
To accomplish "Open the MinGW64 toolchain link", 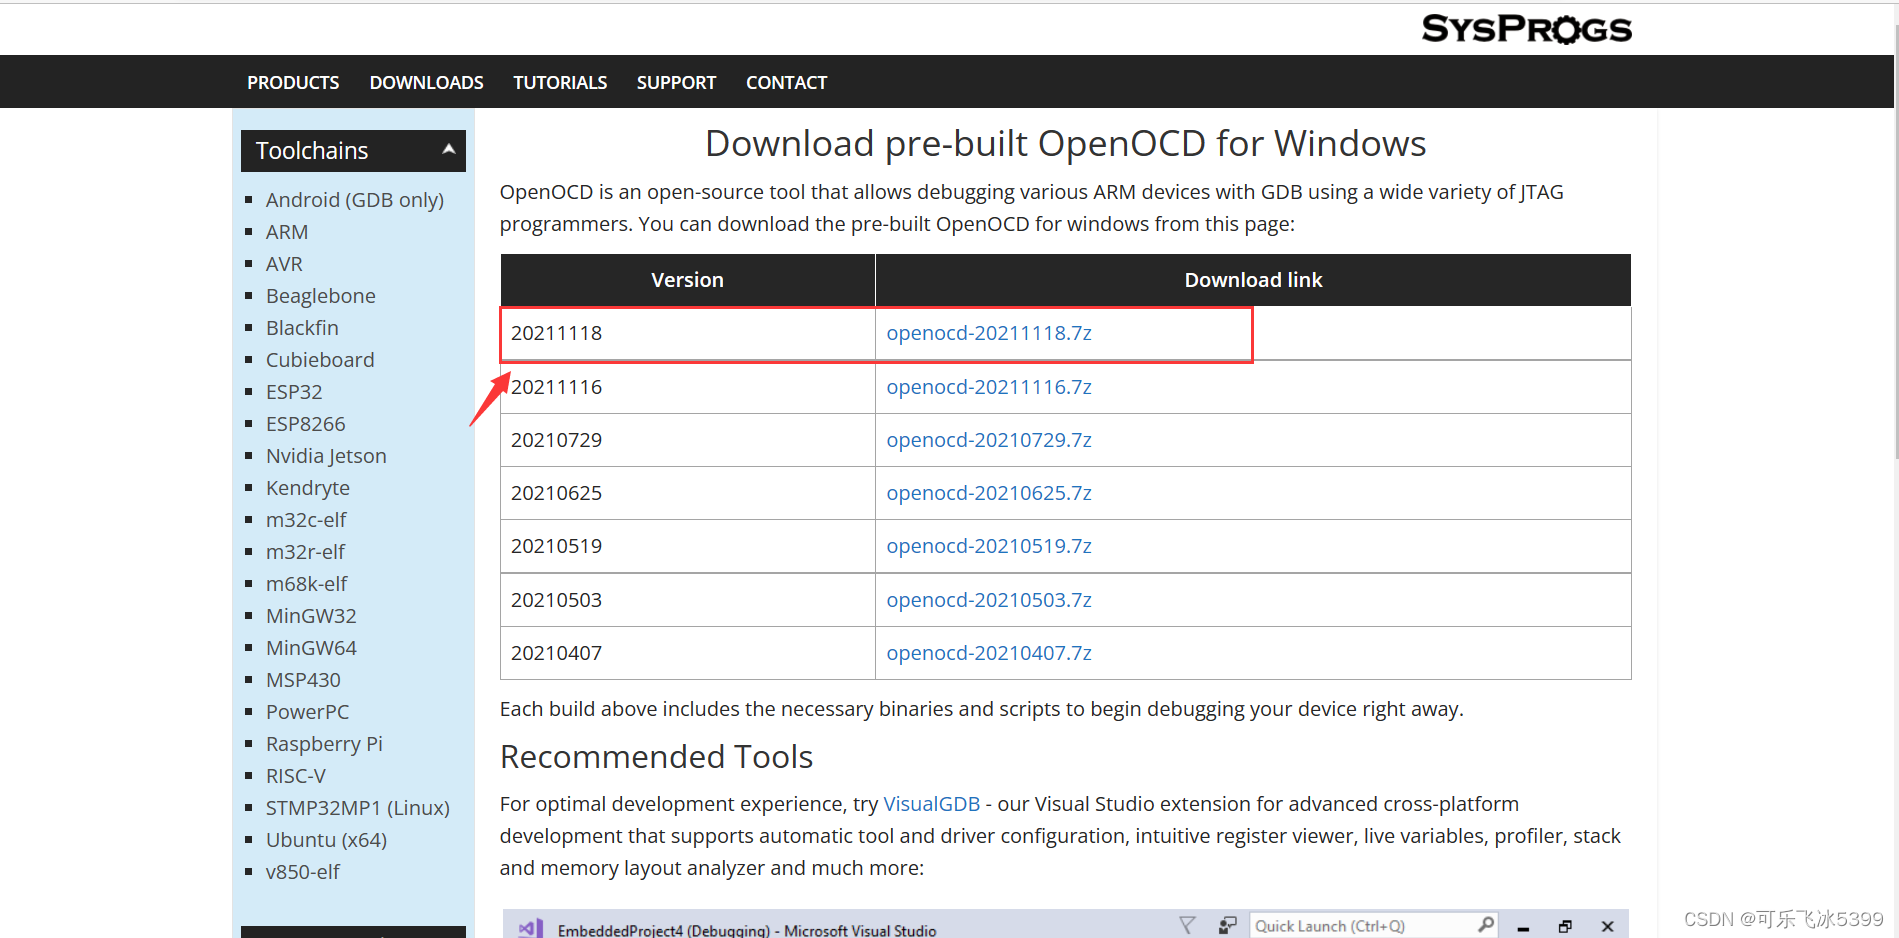I will tap(311, 648).
